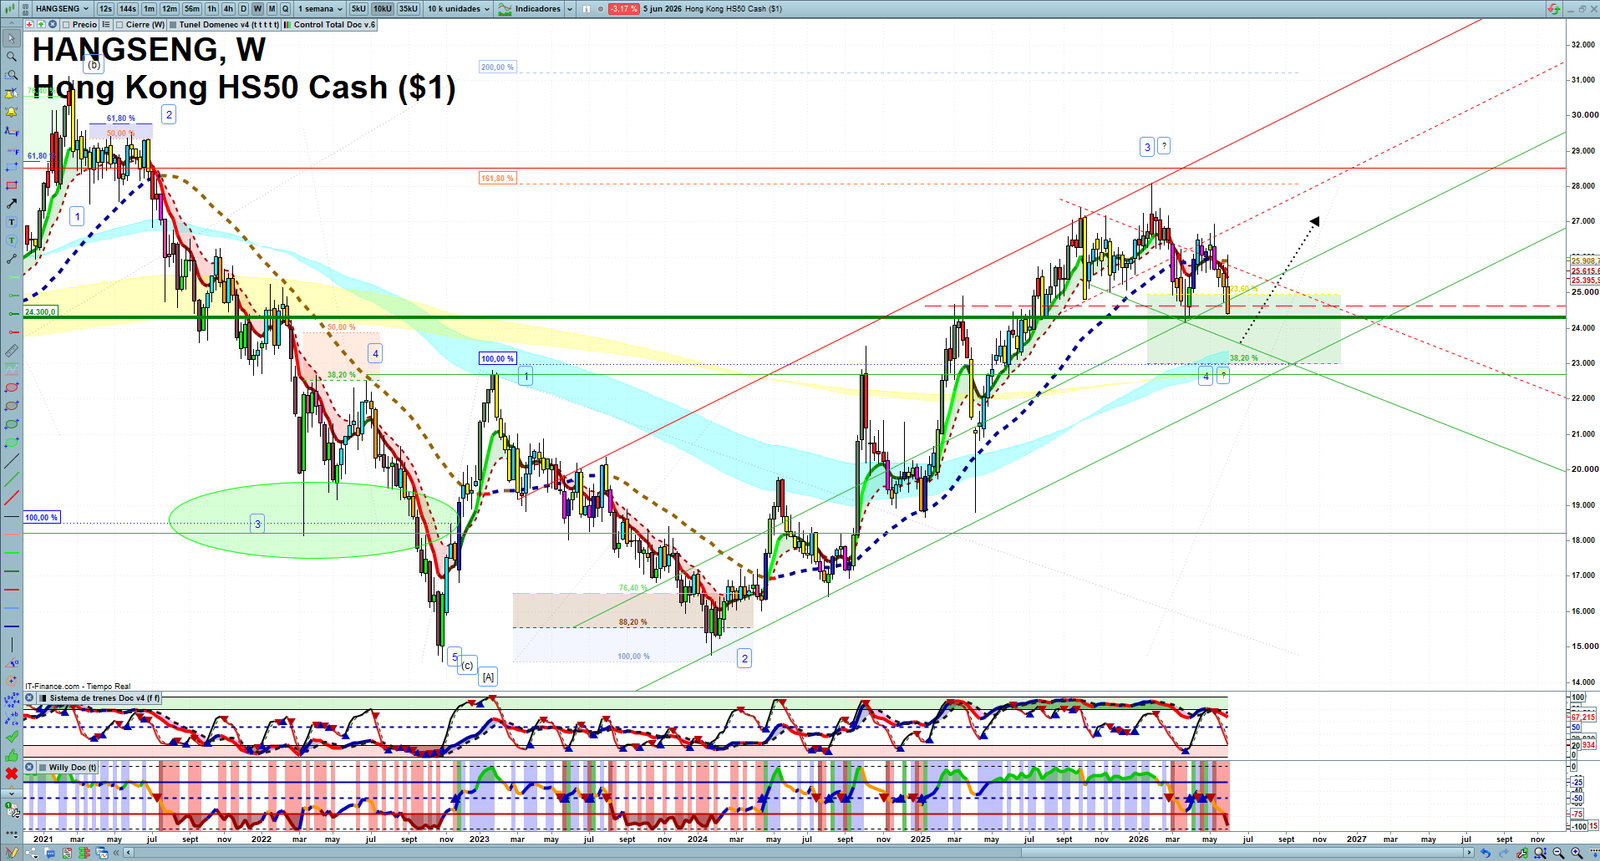Select the Q quarterly timeframe tab
This screenshot has height=861, width=1600.
[285, 8]
